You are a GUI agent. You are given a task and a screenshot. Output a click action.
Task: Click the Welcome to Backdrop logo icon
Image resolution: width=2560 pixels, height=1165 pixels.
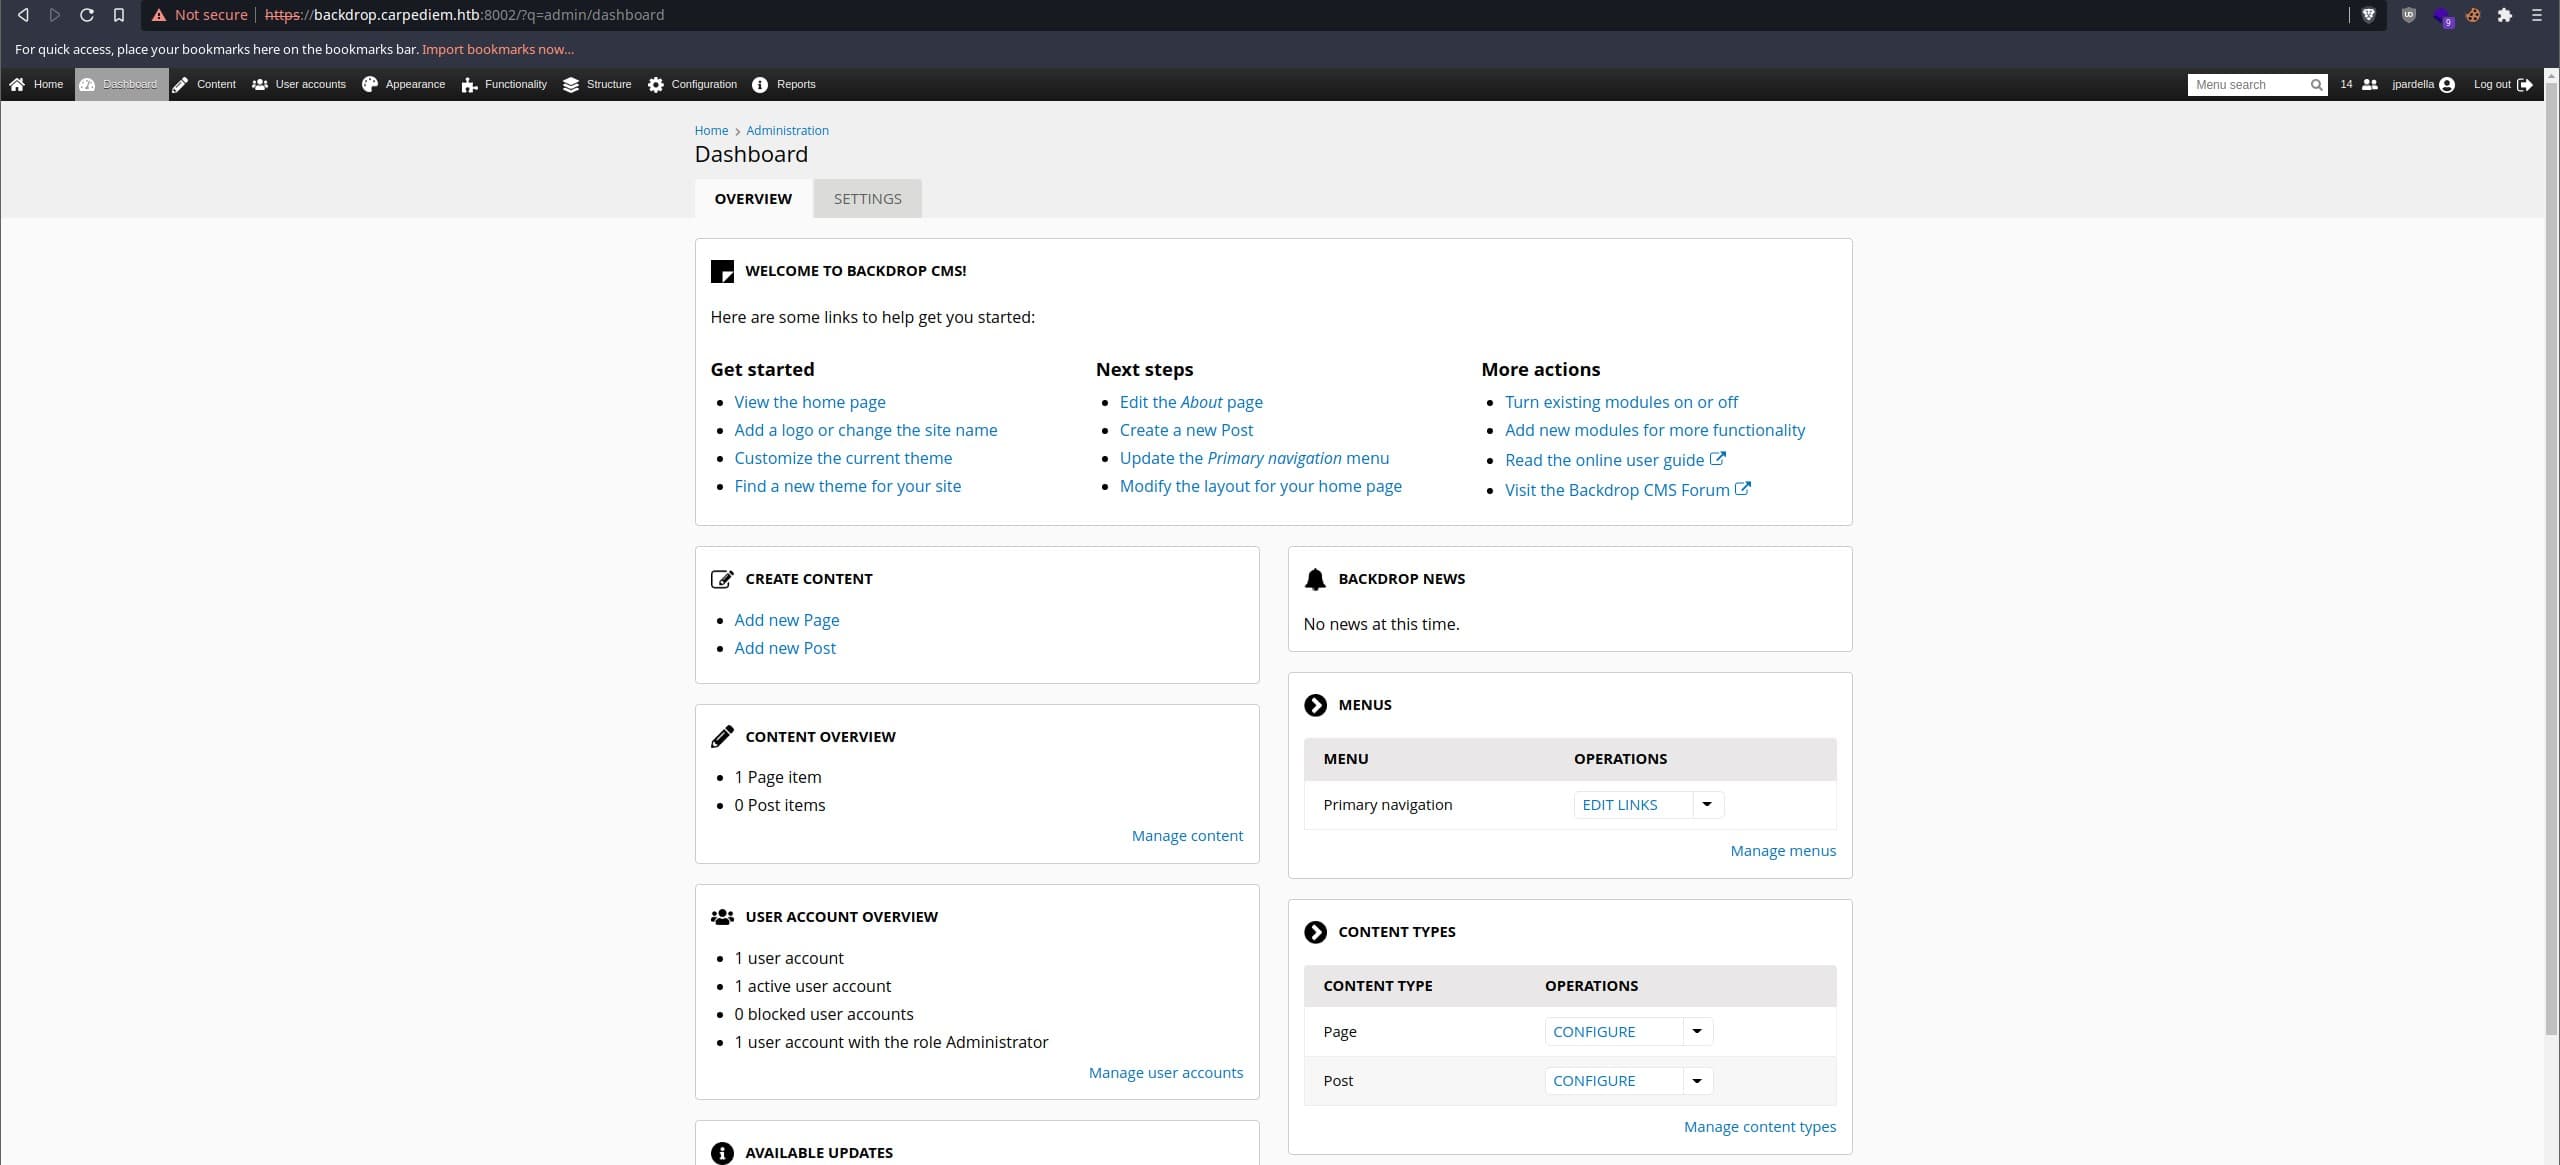click(722, 271)
